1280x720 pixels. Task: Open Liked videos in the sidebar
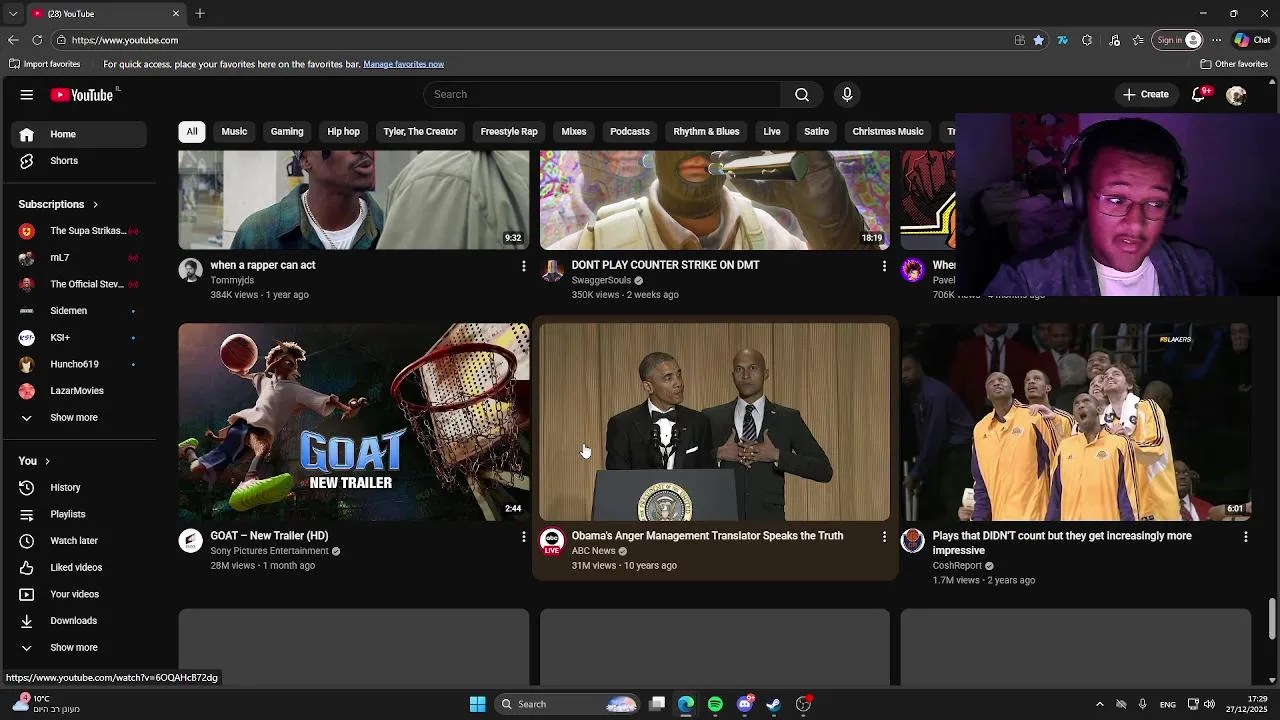tap(78, 567)
